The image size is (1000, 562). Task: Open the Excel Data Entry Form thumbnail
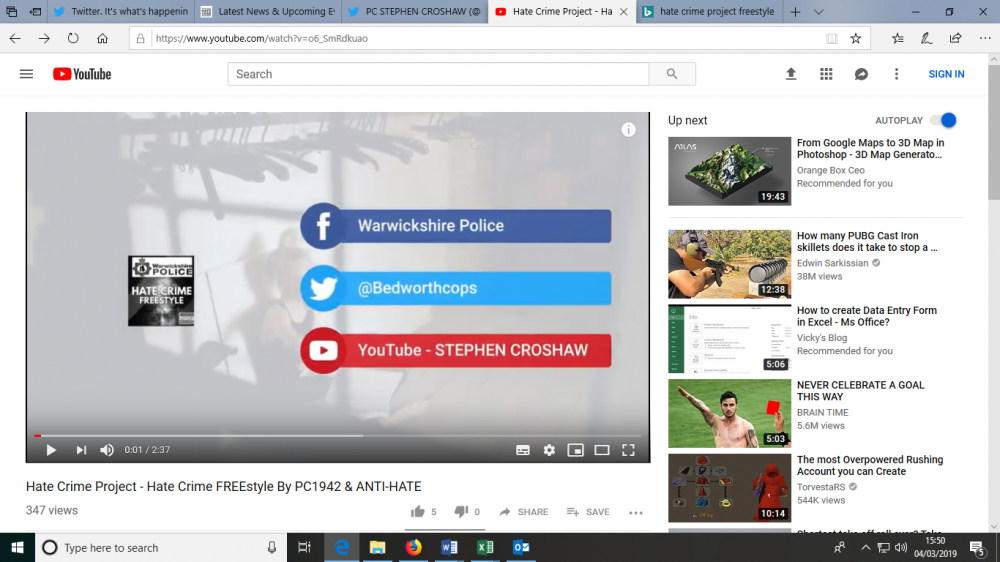pos(729,339)
